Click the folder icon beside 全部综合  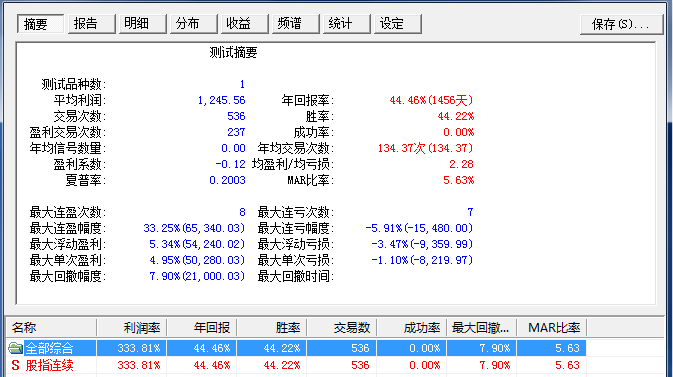[x=15, y=348]
